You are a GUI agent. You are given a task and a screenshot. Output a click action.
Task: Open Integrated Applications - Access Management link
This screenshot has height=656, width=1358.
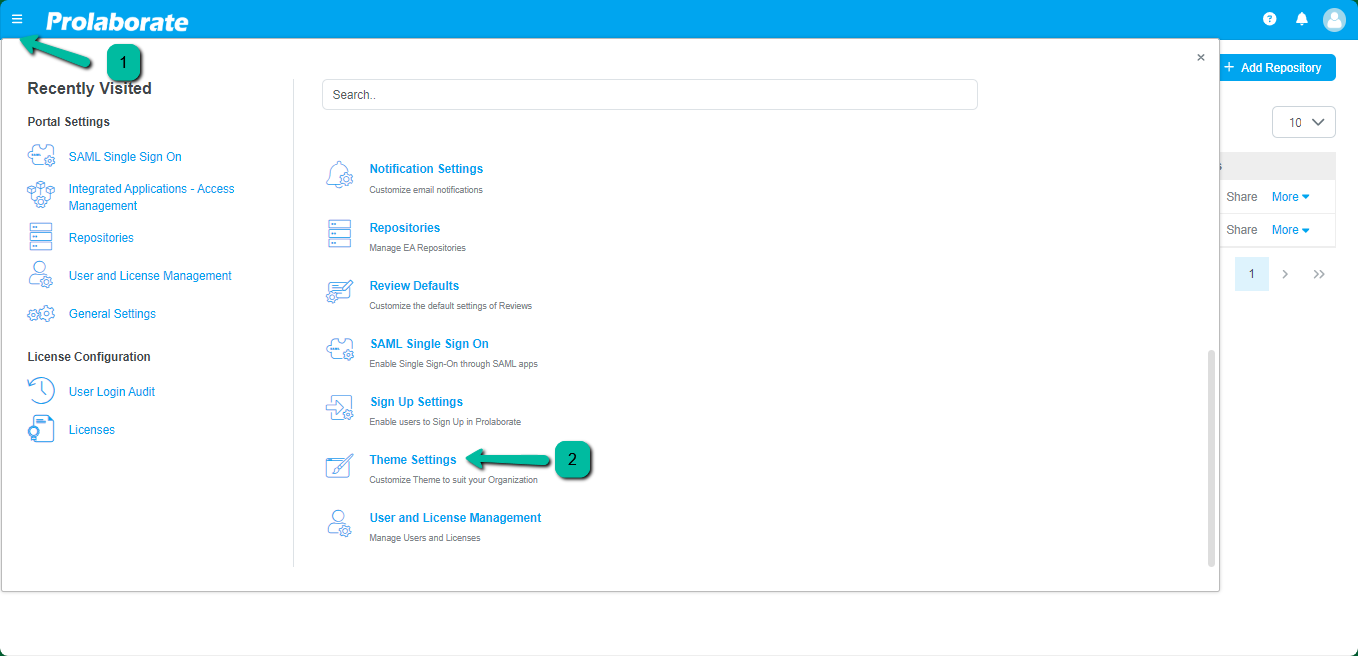click(151, 197)
